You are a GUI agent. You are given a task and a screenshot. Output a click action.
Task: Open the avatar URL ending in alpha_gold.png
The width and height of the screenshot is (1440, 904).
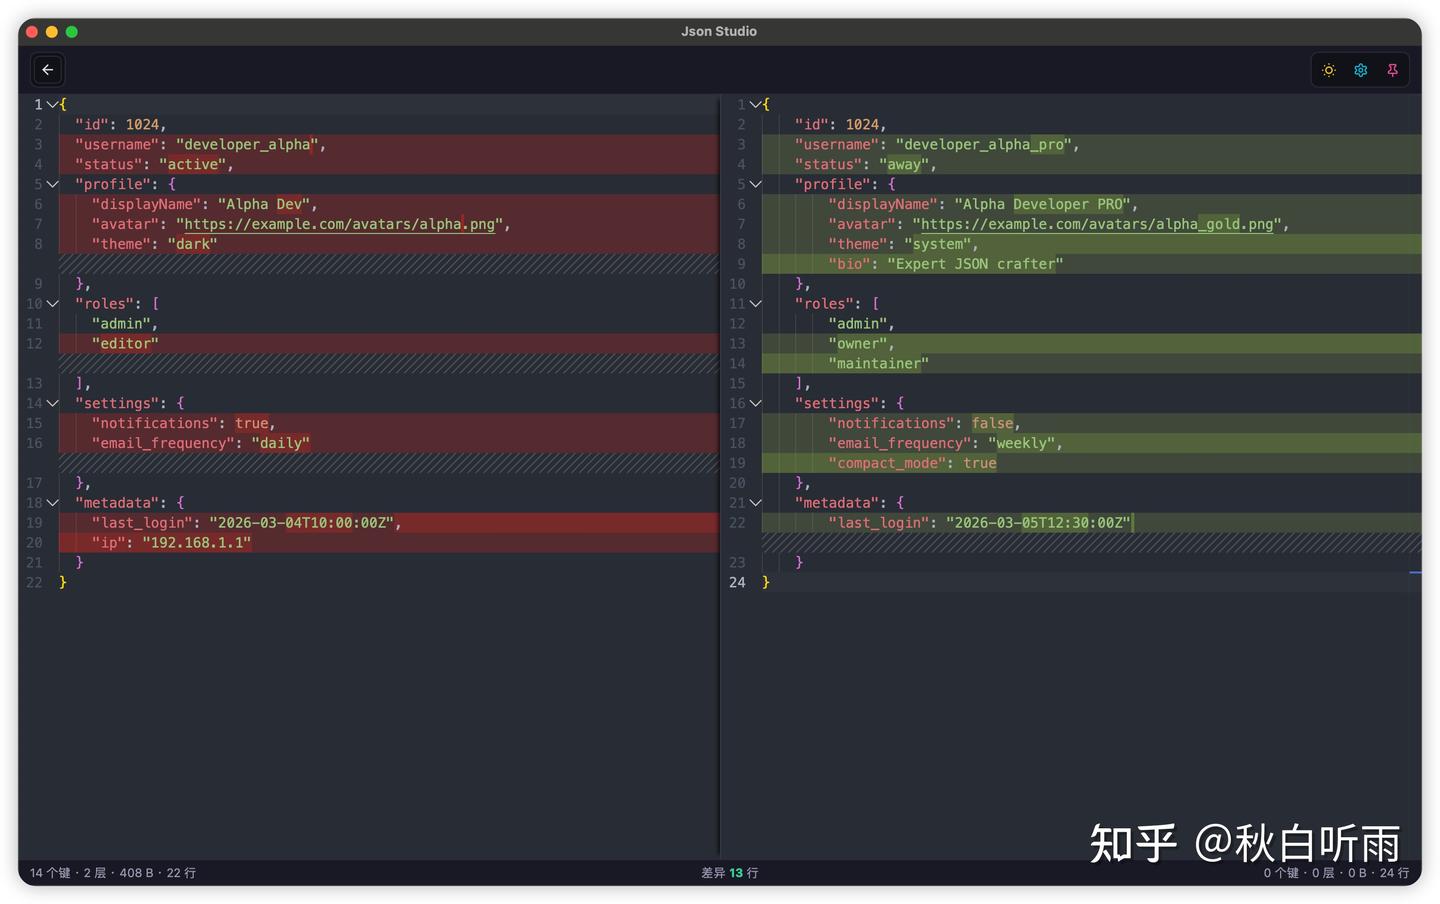coord(1097,224)
